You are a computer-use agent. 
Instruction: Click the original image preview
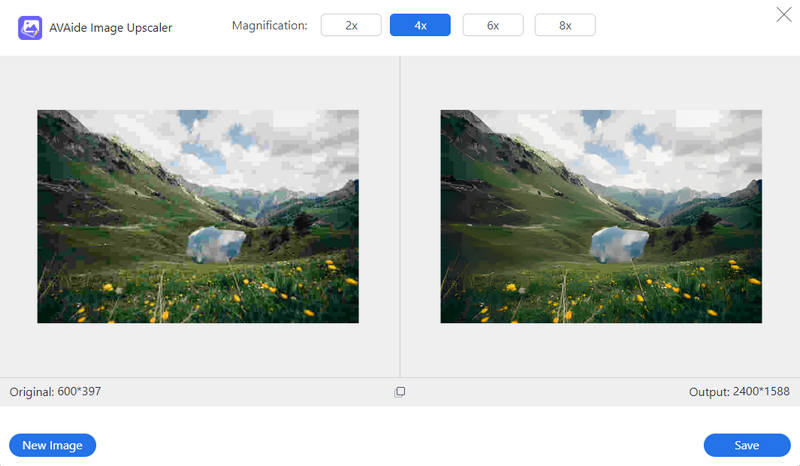(x=198, y=216)
